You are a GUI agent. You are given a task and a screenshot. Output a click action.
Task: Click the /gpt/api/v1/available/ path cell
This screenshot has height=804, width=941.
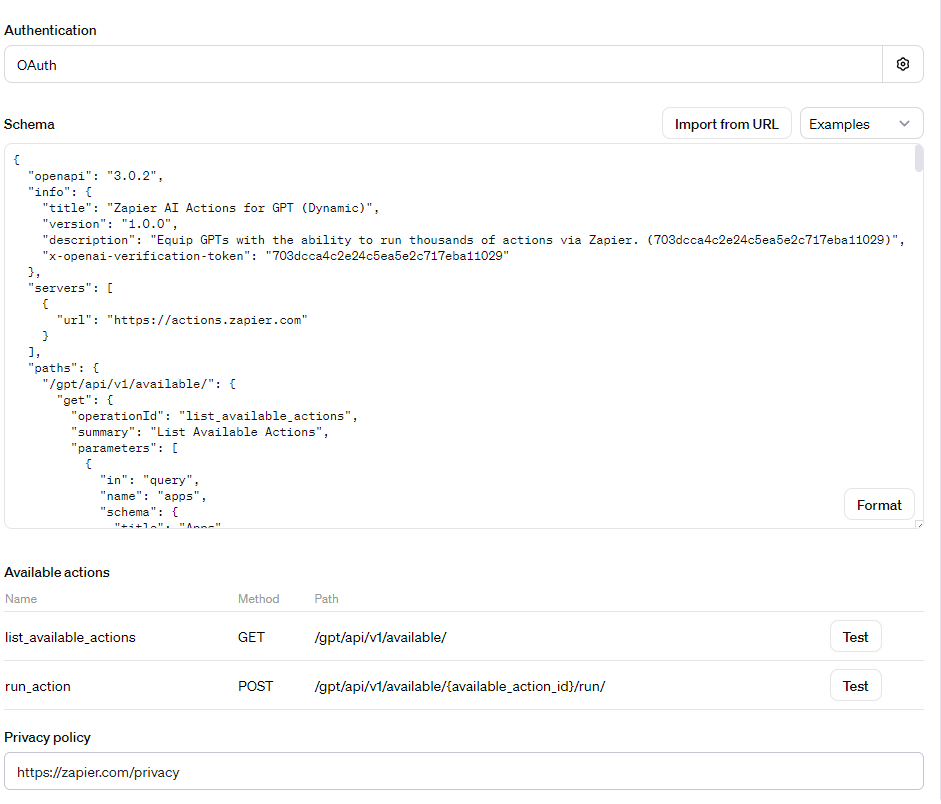380,637
